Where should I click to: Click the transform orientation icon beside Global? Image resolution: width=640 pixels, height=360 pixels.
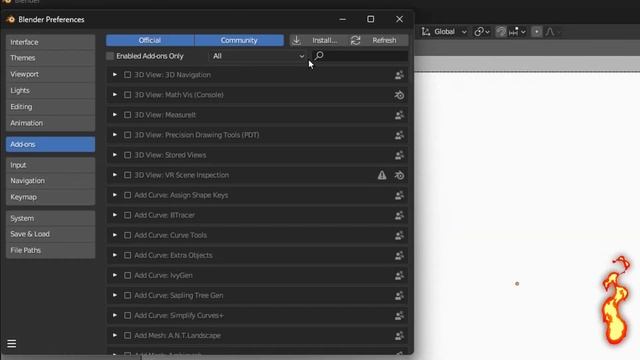tap(426, 31)
